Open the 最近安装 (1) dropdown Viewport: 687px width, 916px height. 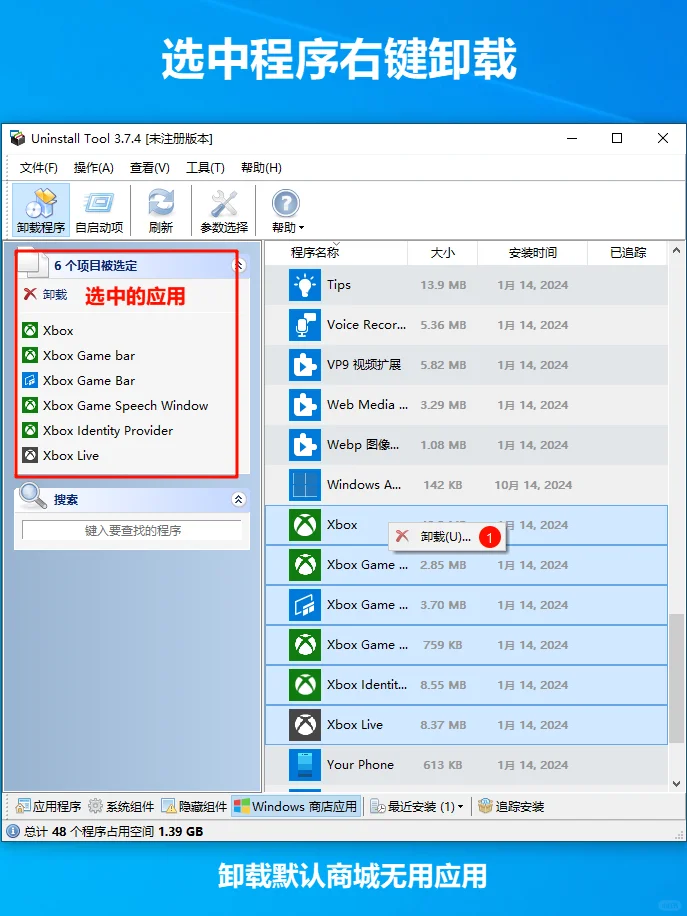[417, 806]
